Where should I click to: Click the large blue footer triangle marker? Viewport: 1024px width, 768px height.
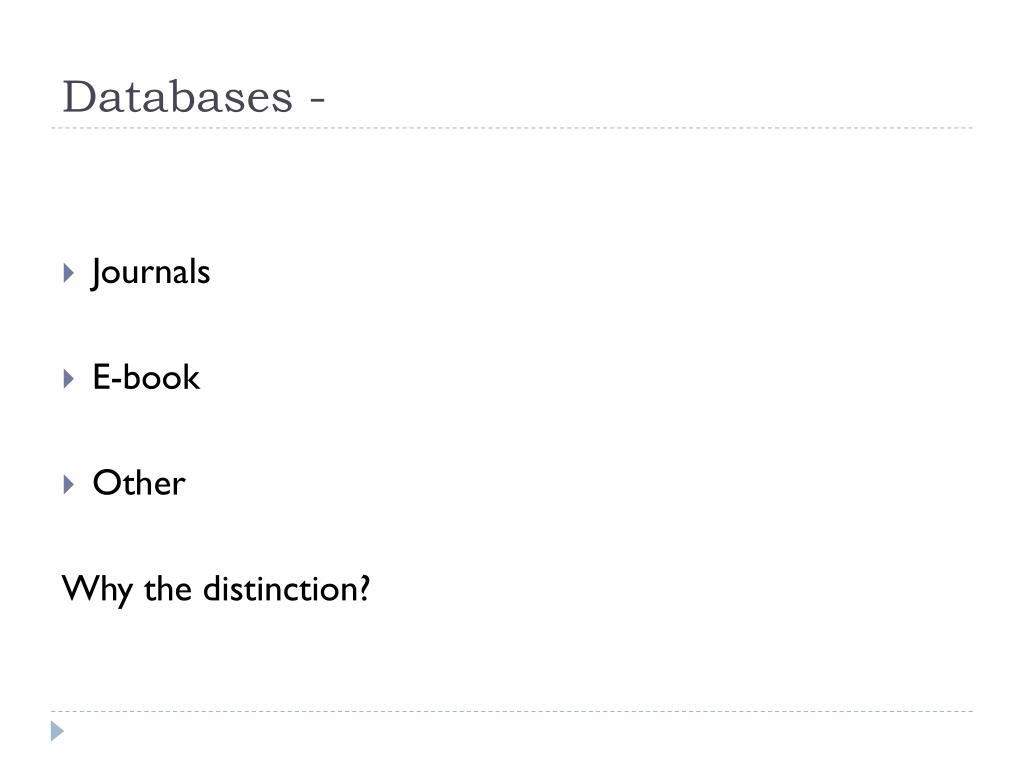click(x=57, y=731)
